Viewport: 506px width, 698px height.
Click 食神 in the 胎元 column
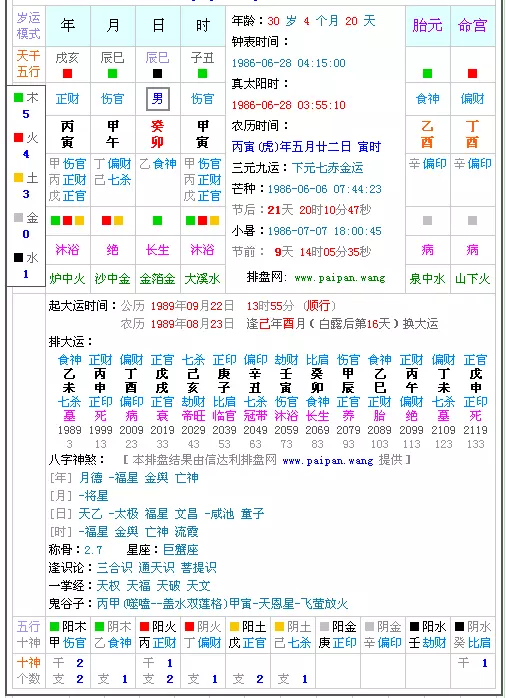427,98
